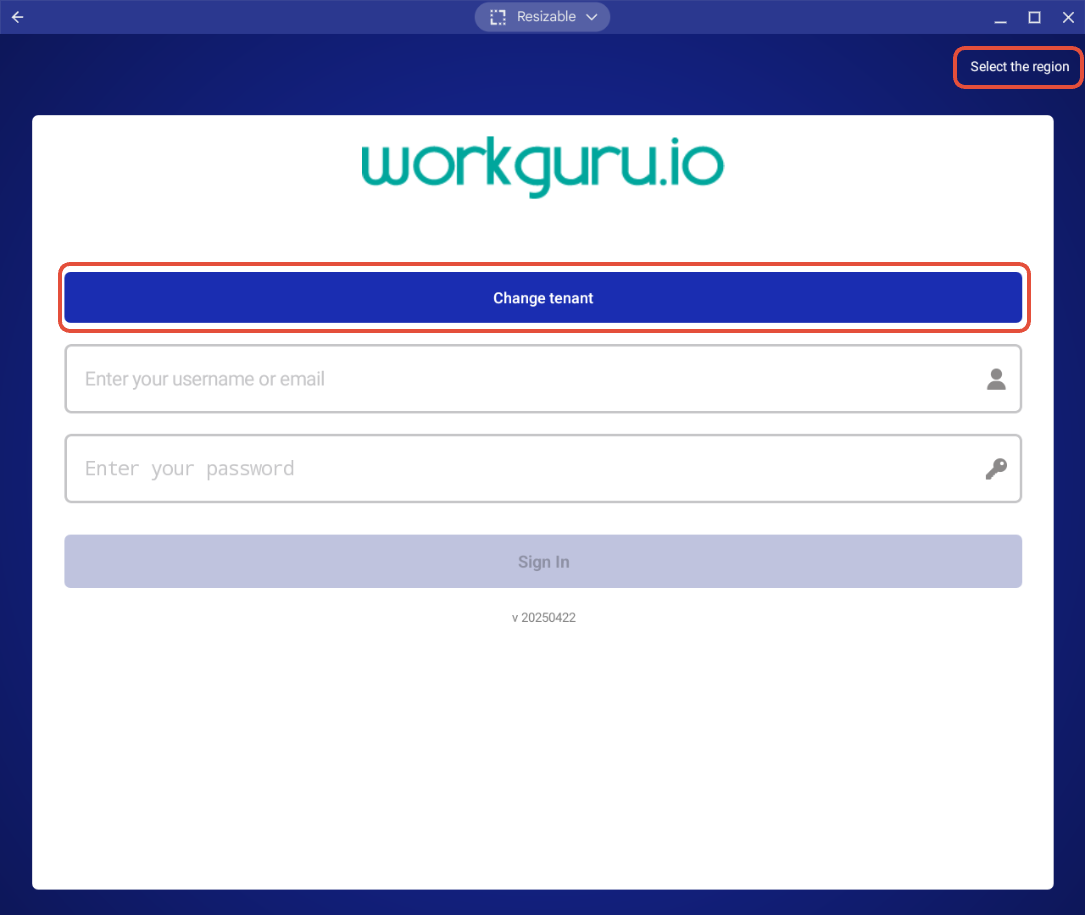Open the Resizable window size dropdown
Screen dimensions: 1085x915
(x=542, y=17)
